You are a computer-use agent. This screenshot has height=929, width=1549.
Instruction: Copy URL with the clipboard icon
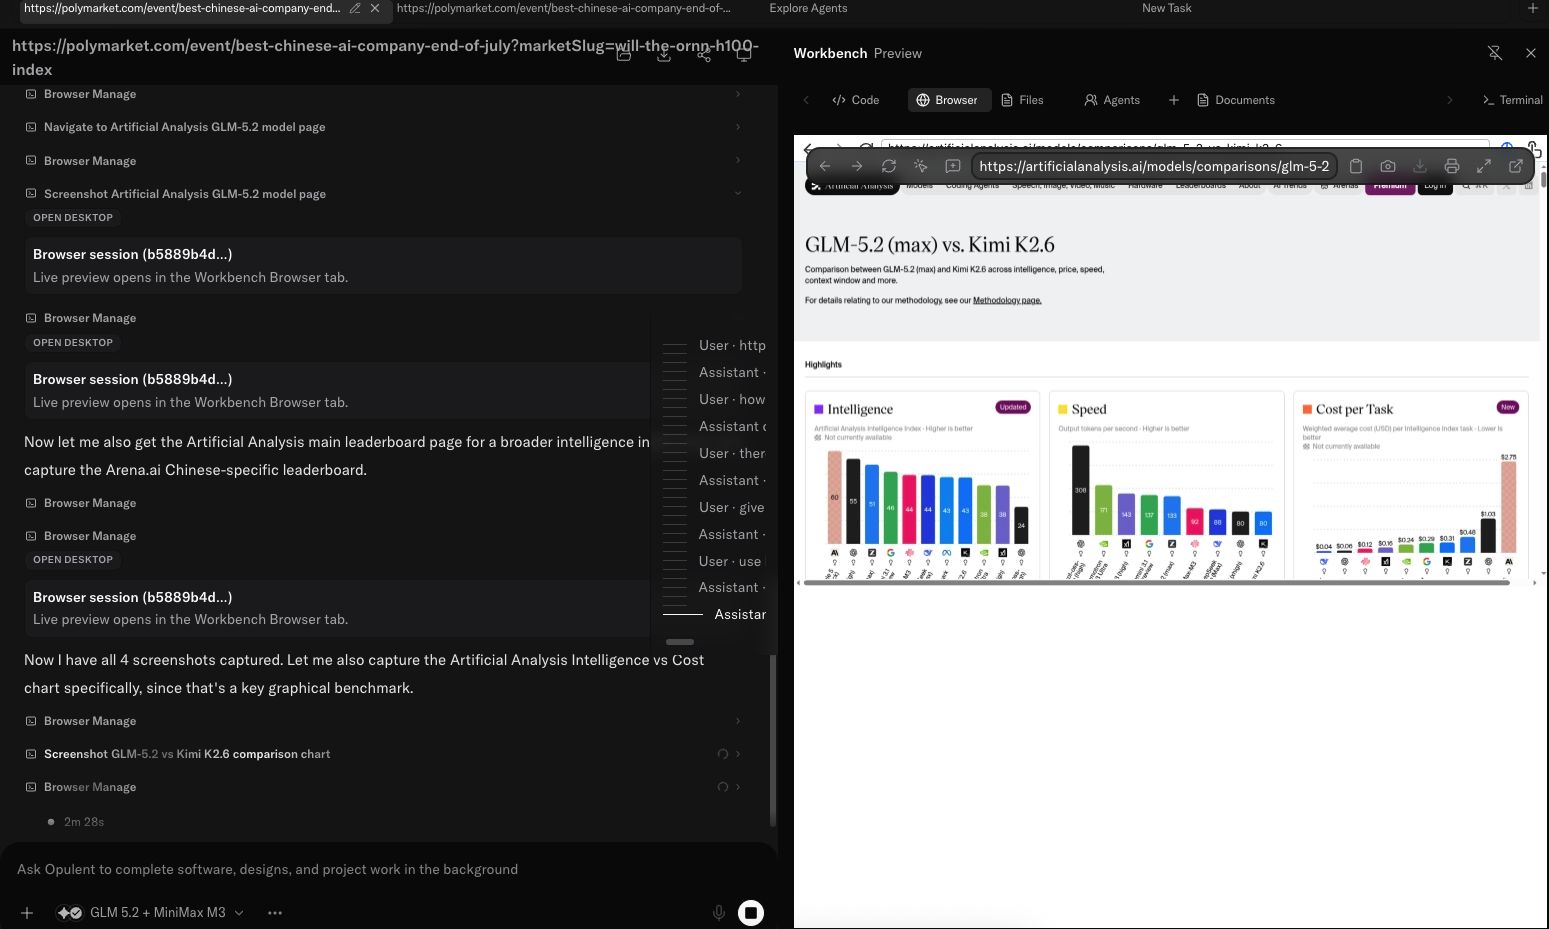click(1356, 166)
